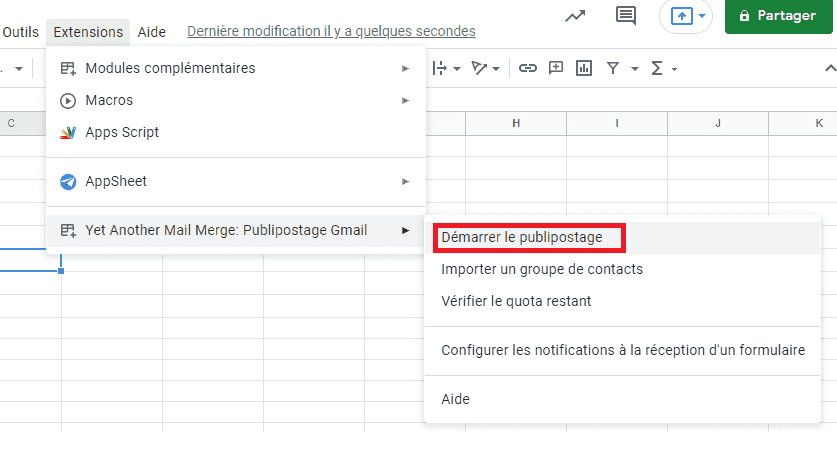Click the AppSheet blue icon
The height and width of the screenshot is (460, 837).
(68, 182)
